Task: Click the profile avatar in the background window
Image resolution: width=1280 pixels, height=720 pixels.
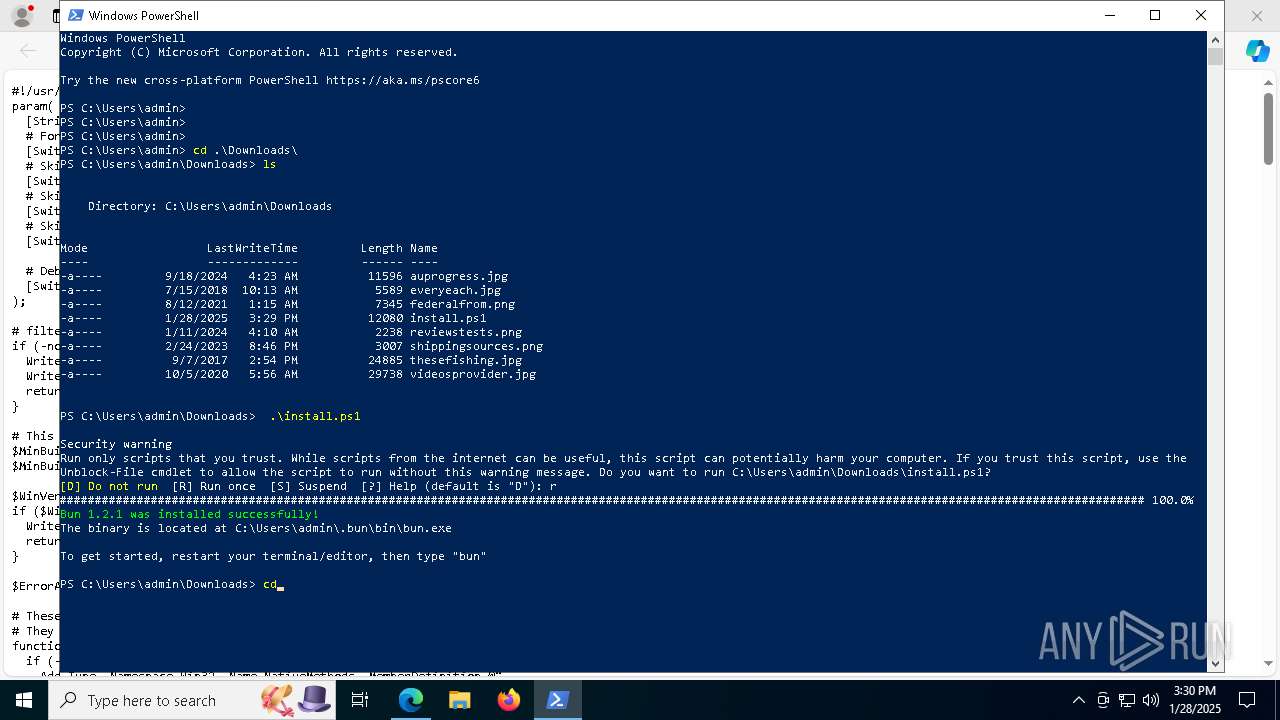Action: pos(20,16)
